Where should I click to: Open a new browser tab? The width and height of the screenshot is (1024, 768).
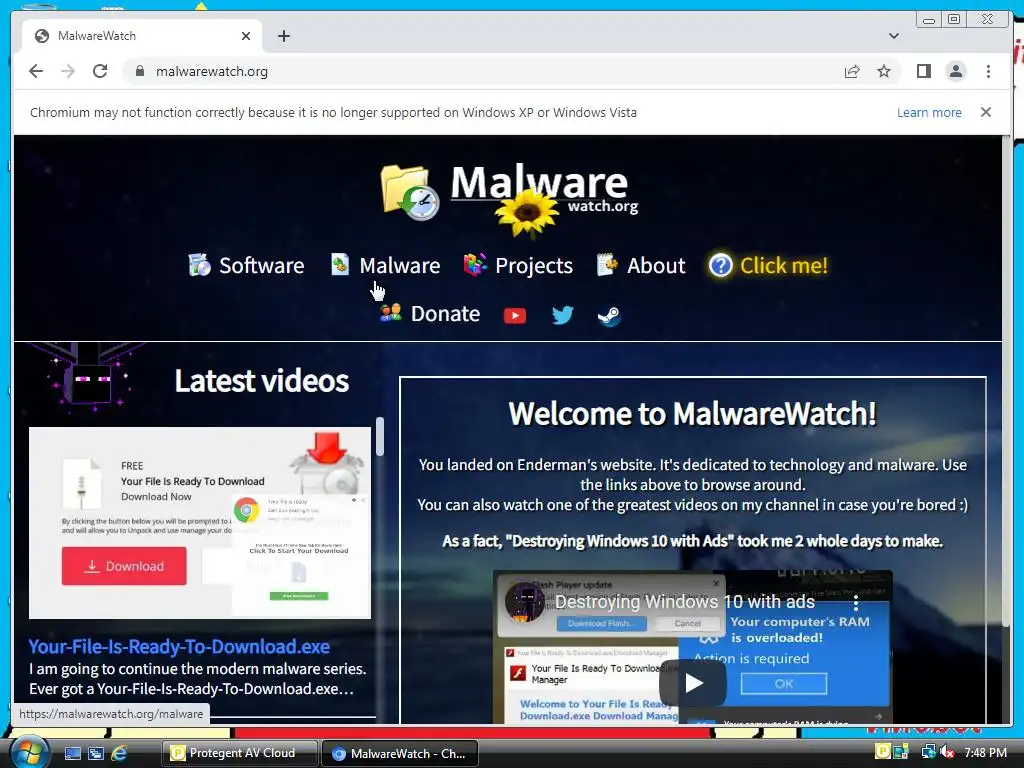click(x=283, y=36)
